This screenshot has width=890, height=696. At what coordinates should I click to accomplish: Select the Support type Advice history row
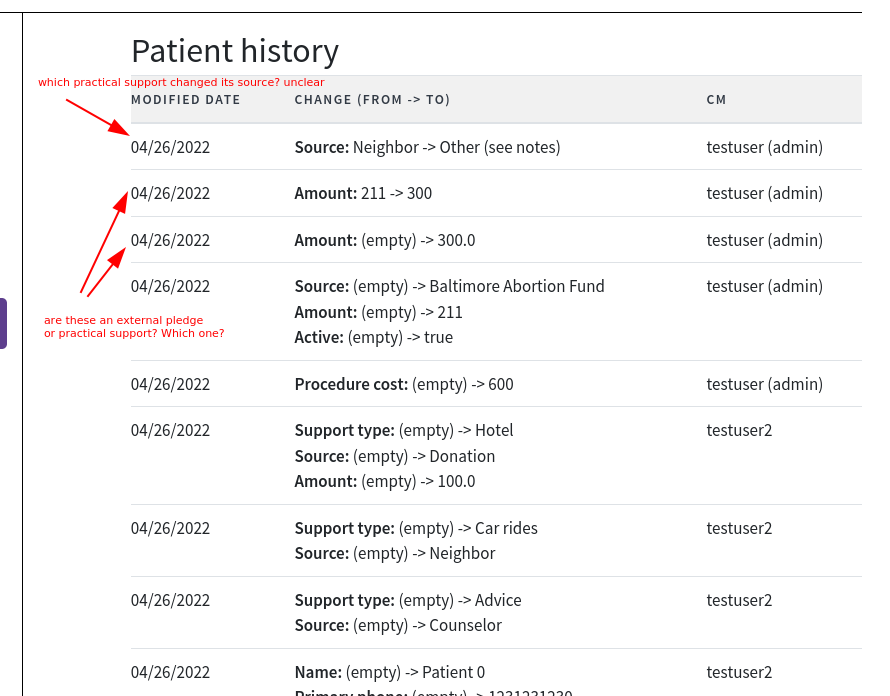(x=407, y=600)
